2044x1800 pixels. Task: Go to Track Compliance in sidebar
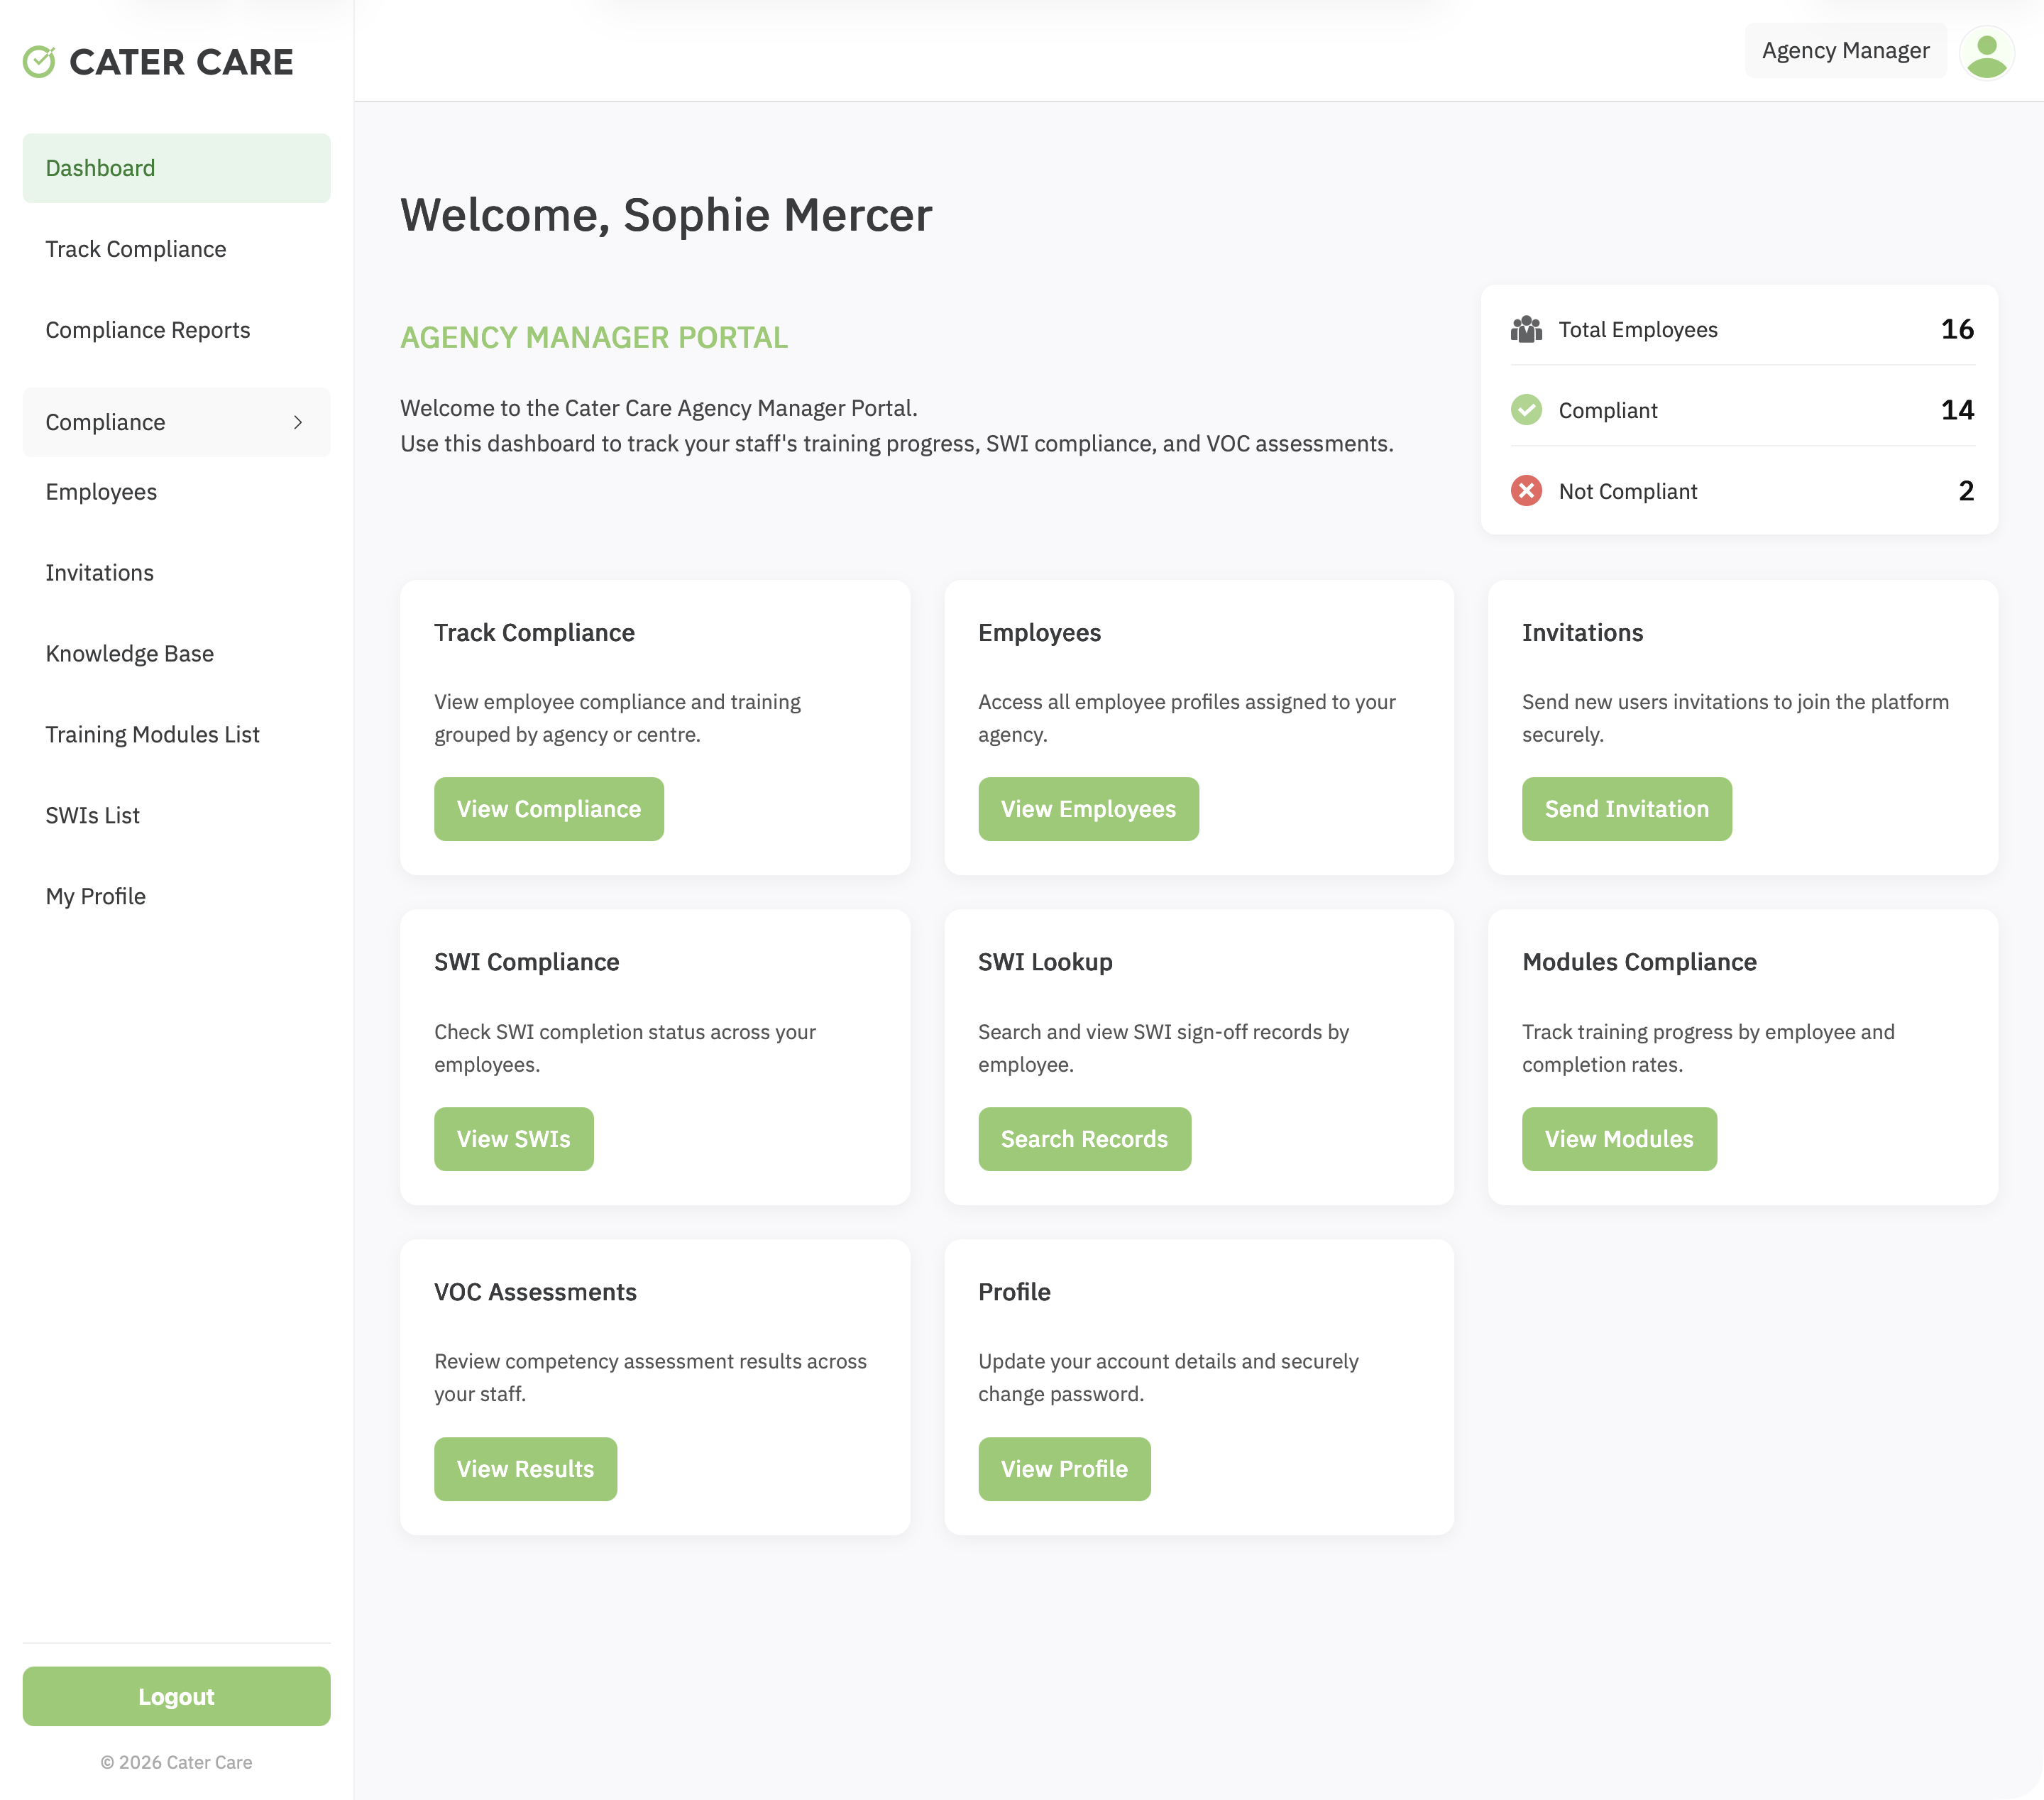tap(176, 249)
